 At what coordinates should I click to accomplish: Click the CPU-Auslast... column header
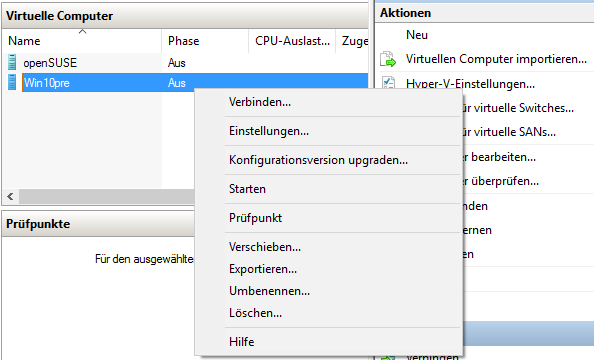point(292,41)
